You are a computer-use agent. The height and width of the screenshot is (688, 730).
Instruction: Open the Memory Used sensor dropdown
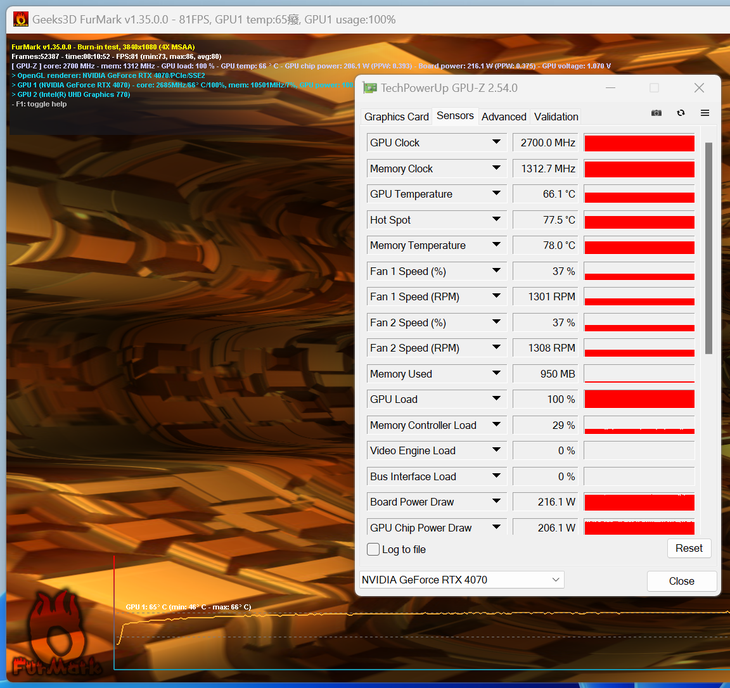(496, 373)
